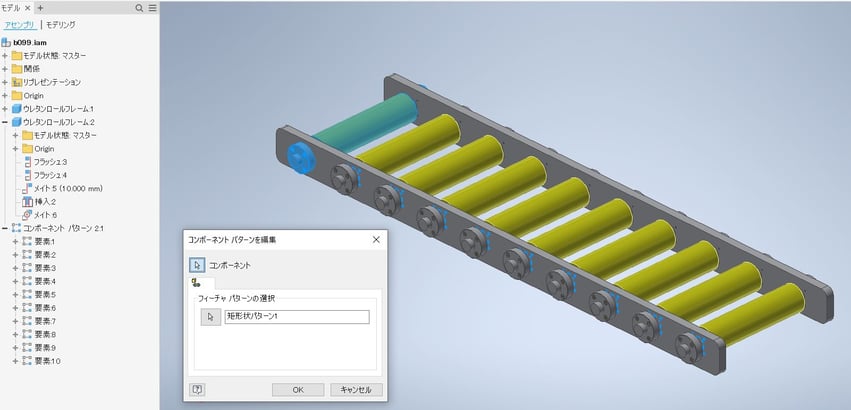This screenshot has height=410, width=851.
Task: Select メイト:5 (10.000 mm) text row
Action: (68, 188)
